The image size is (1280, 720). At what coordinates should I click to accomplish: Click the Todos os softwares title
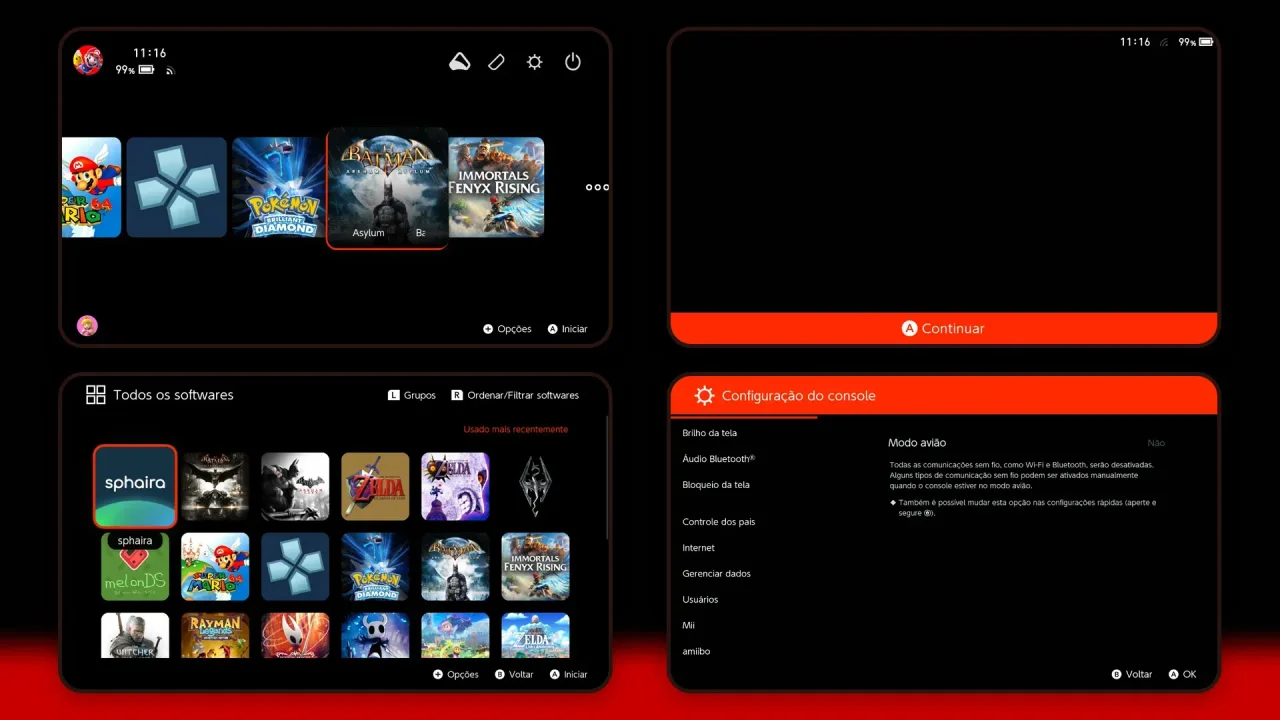click(x=173, y=395)
